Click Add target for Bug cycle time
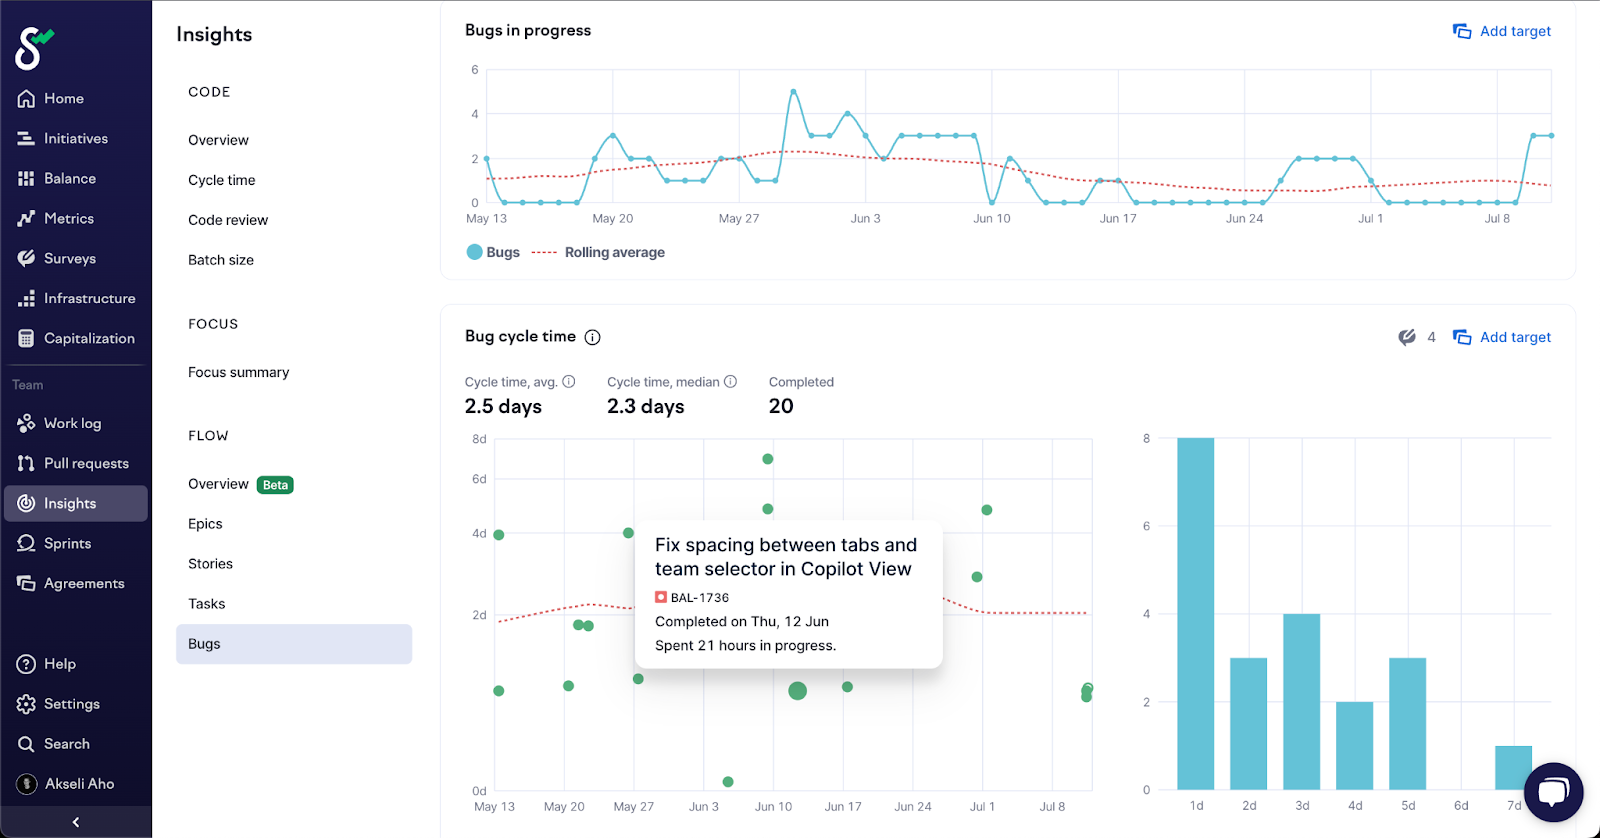Screen dimensions: 1600x838 1502,338
